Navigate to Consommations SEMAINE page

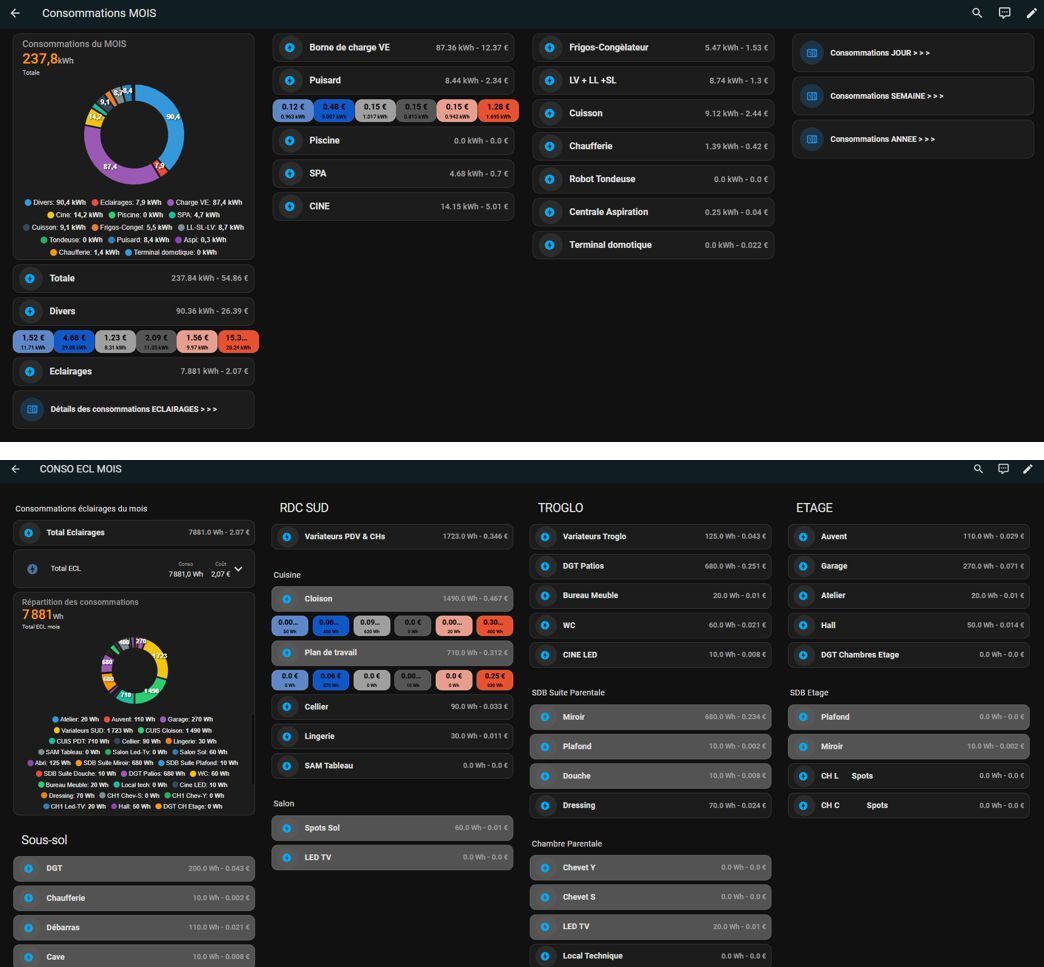pyautogui.click(x=913, y=96)
